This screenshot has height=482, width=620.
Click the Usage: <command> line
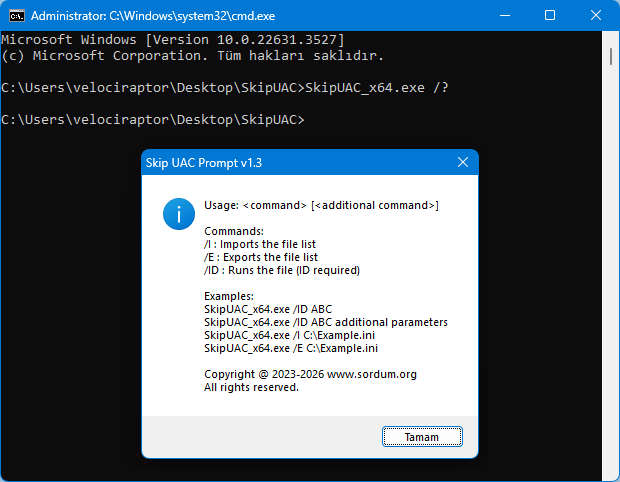(x=321, y=205)
